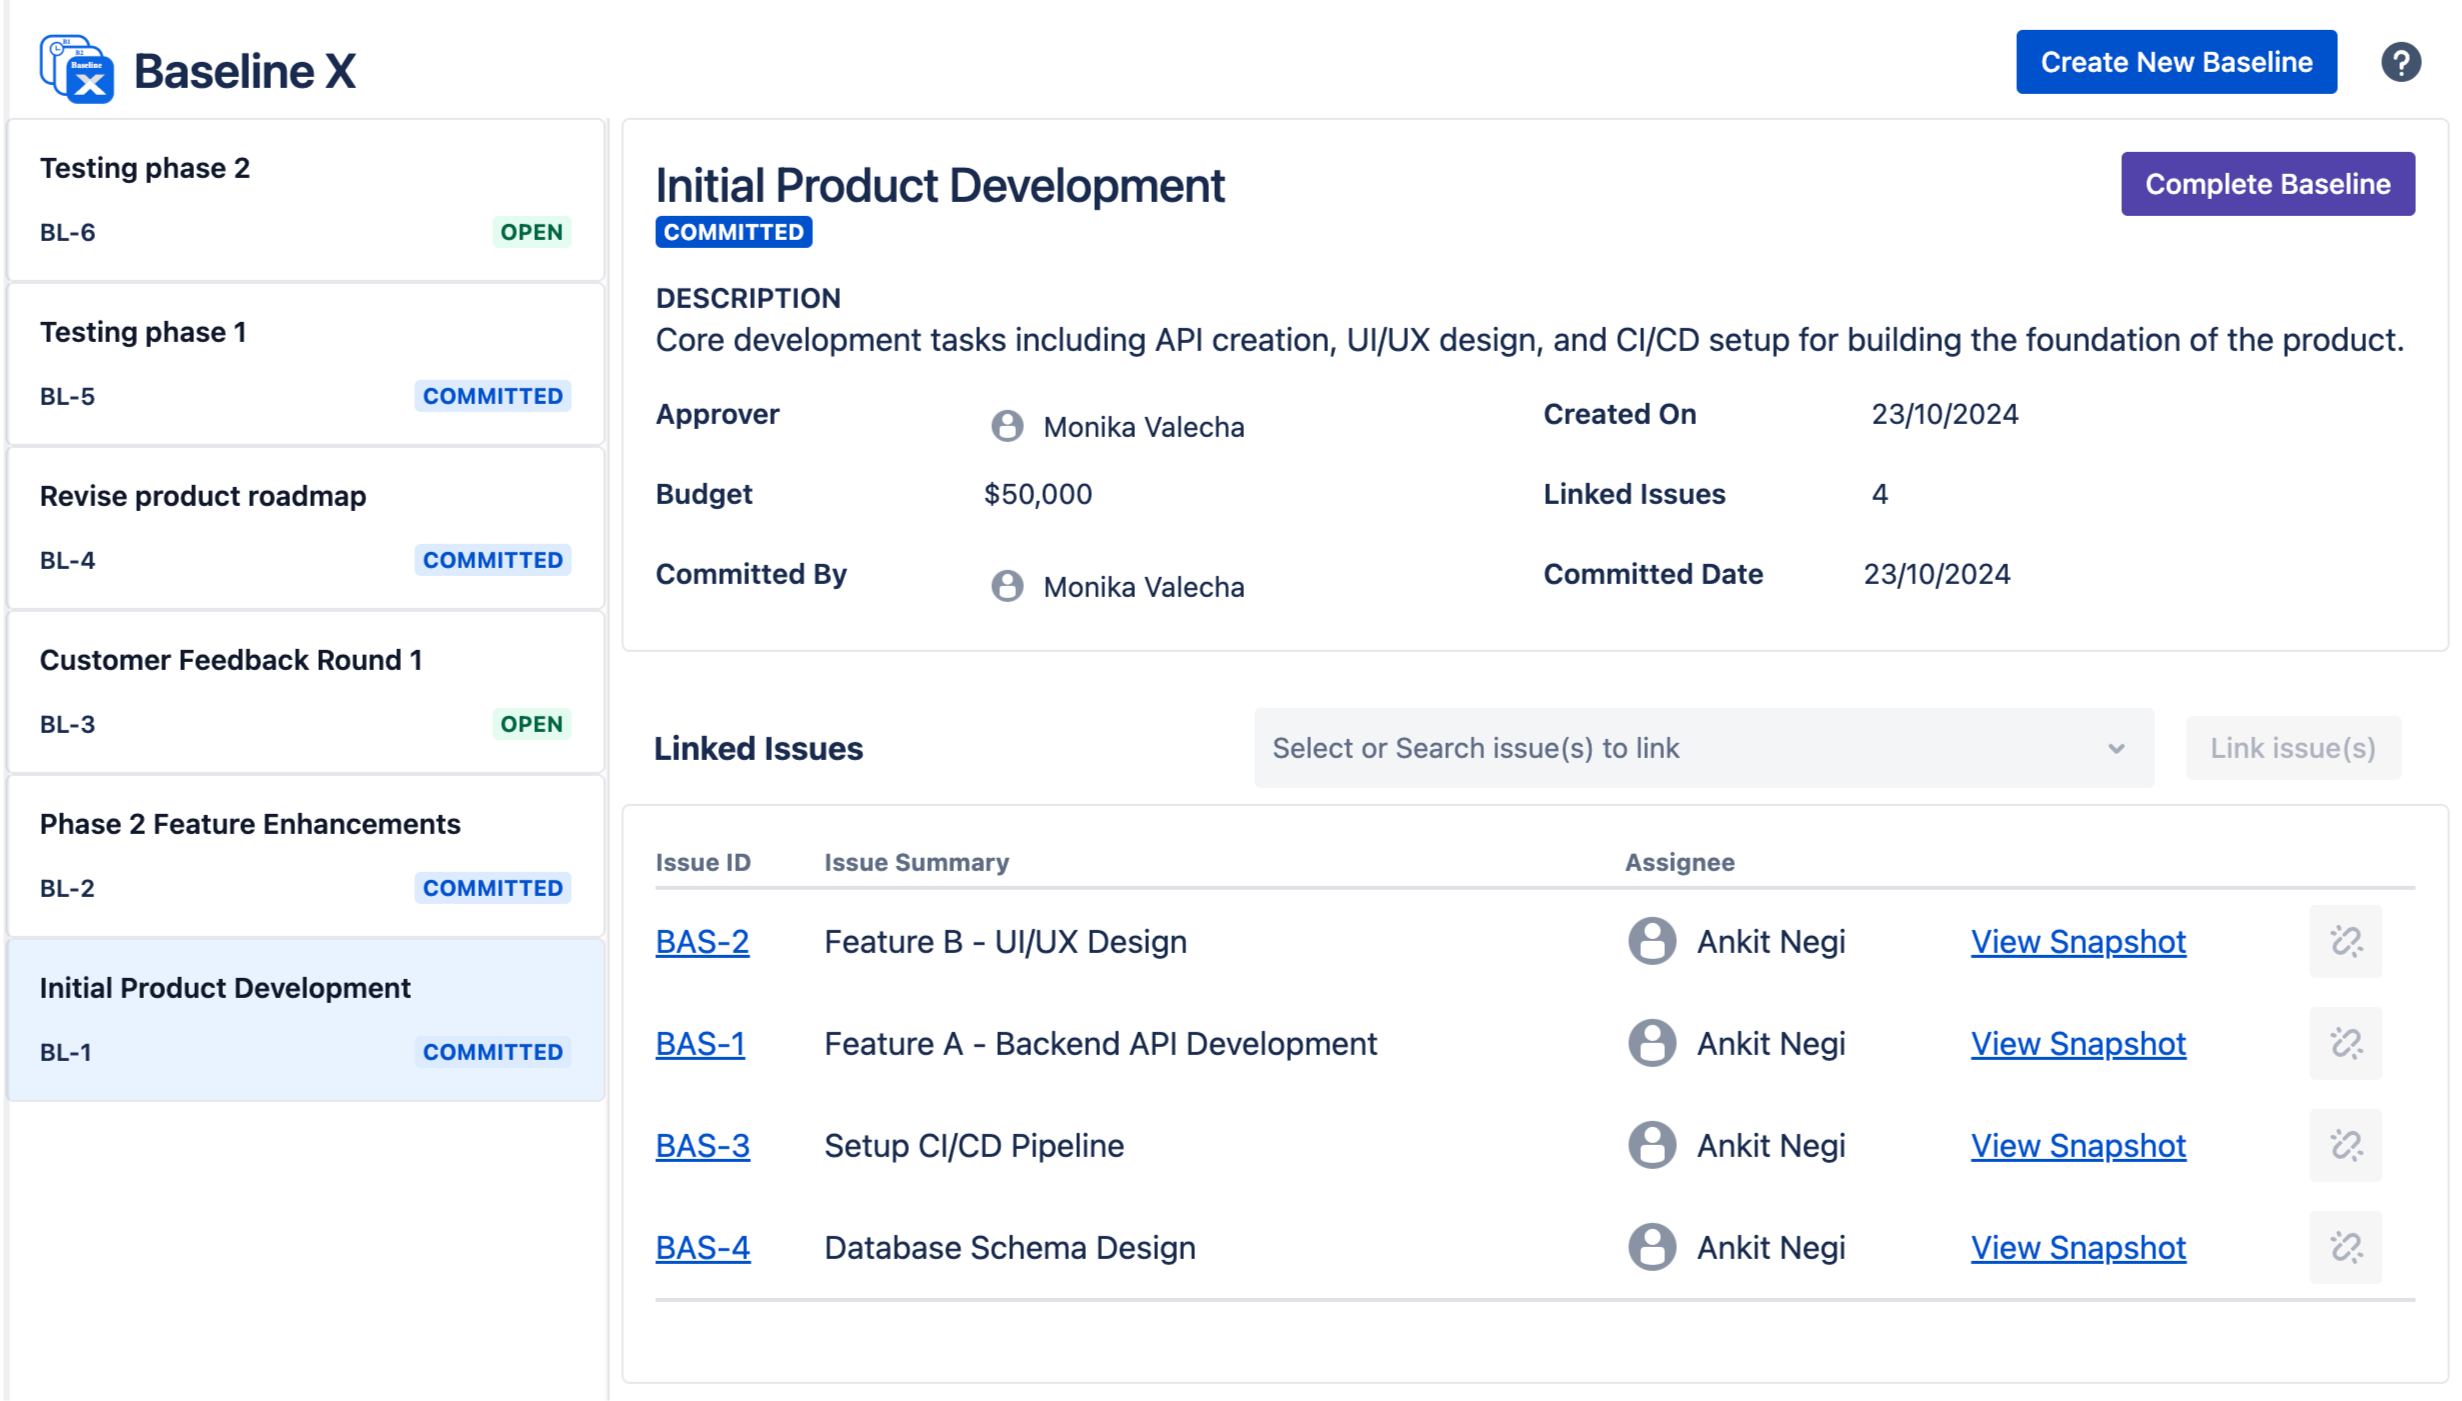2462x1401 pixels.
Task: Click Create New Baseline
Action: click(x=2176, y=62)
